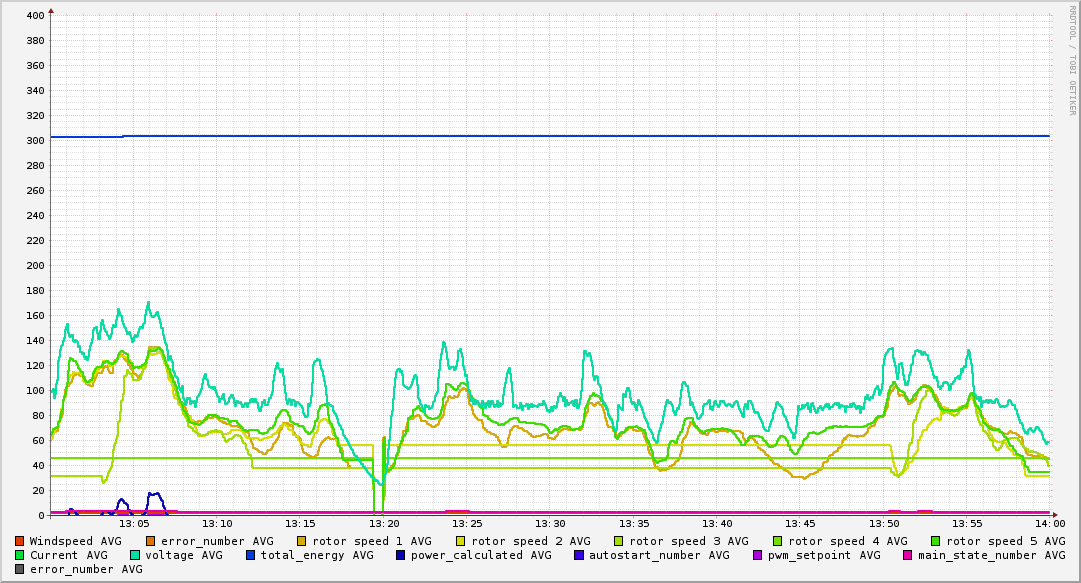Click the 13:40 time axis label

tap(718, 524)
